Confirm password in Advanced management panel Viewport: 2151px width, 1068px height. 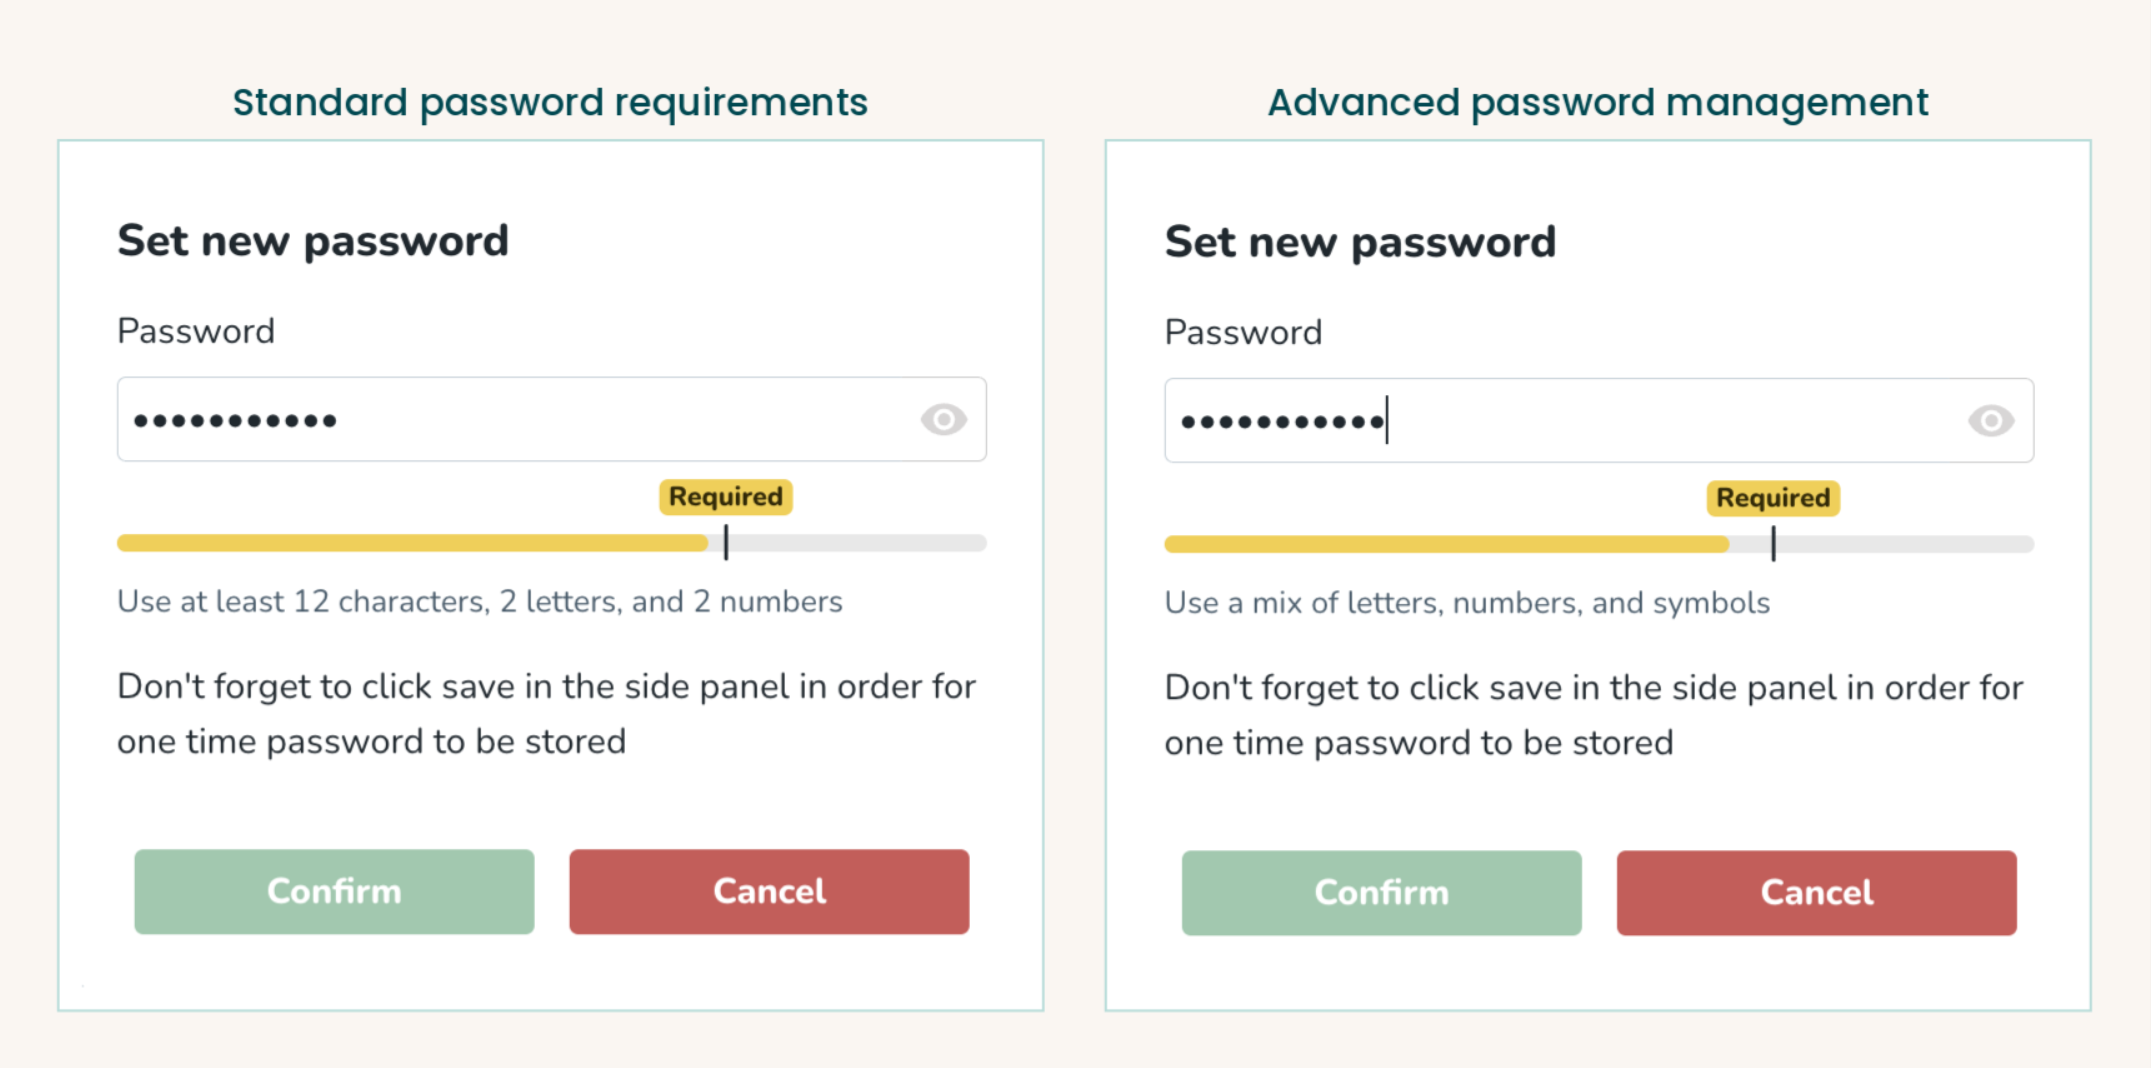click(x=1381, y=892)
